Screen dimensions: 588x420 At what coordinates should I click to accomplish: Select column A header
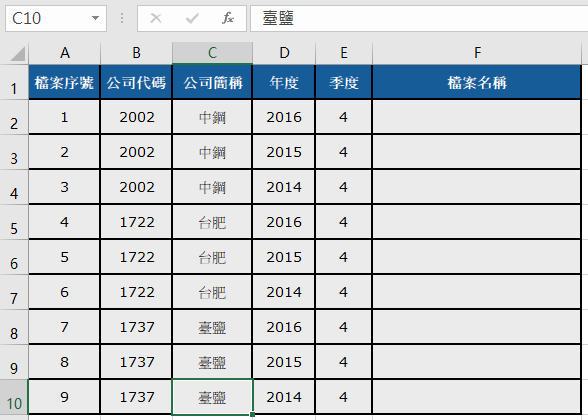(64, 53)
